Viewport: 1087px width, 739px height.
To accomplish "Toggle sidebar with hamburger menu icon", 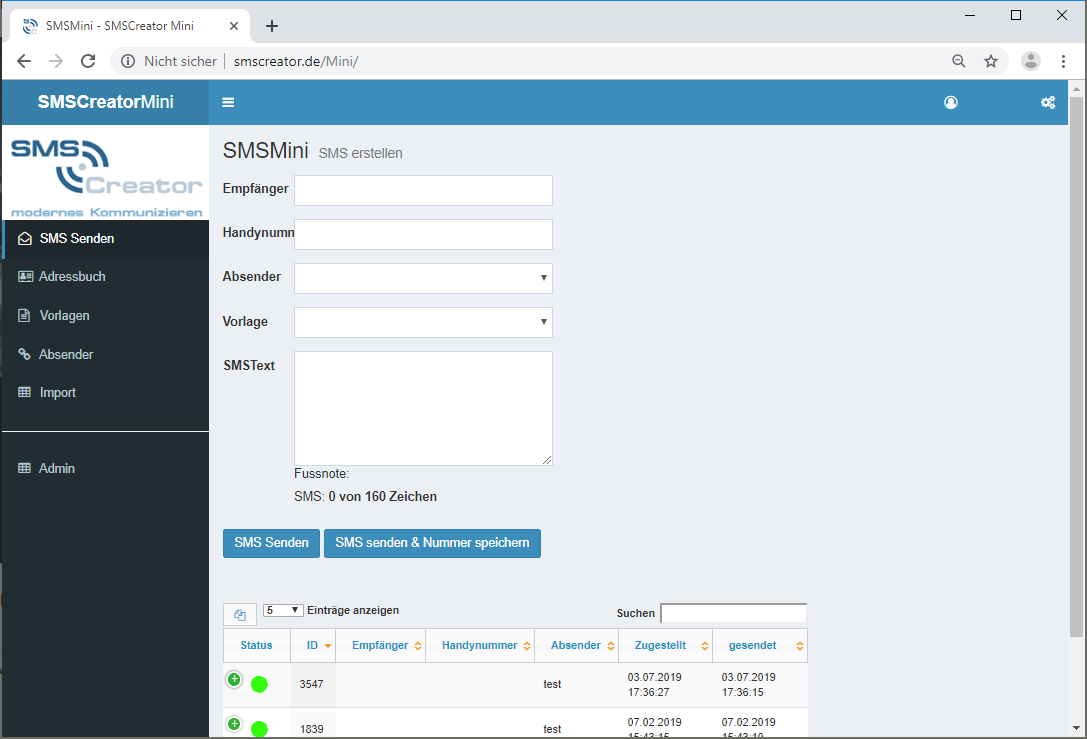I will click(228, 103).
